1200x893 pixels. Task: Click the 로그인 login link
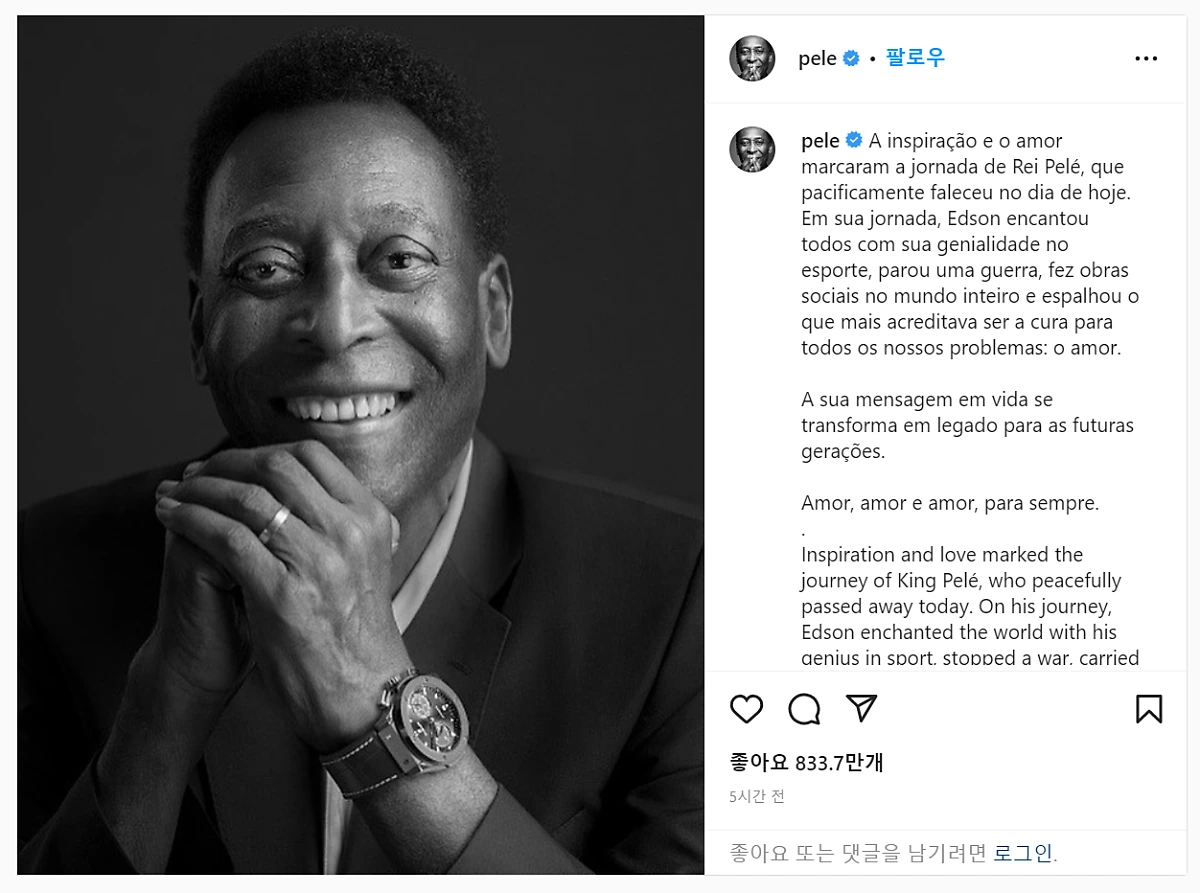tap(1023, 853)
